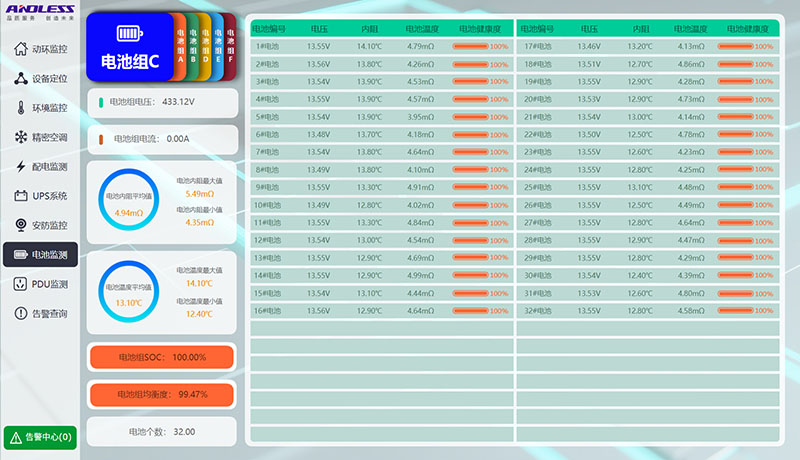The height and width of the screenshot is (460, 800).
Task: Click the PDU监测 socket icon
Action: (x=21, y=285)
